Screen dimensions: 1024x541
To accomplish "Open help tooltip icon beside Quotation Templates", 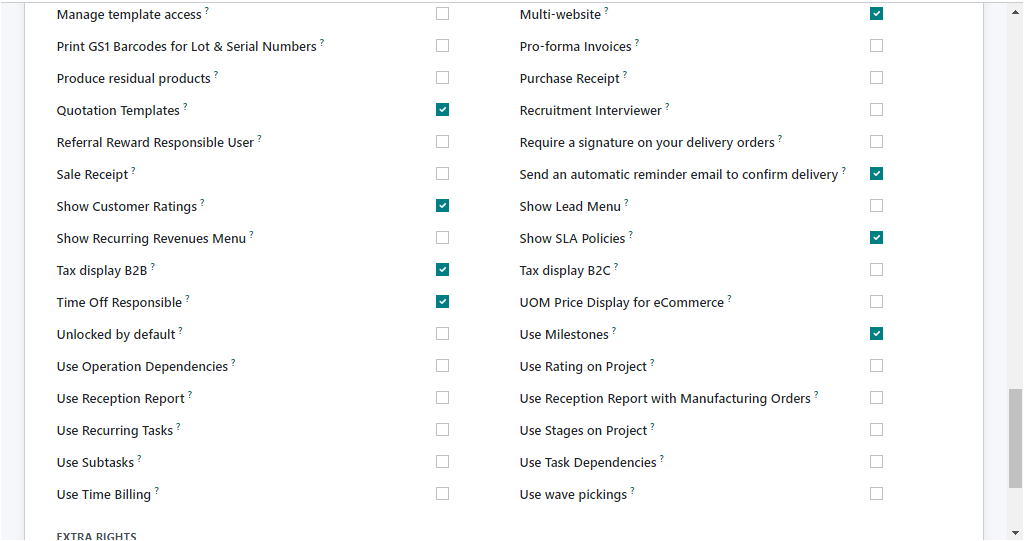I will 185,106.
